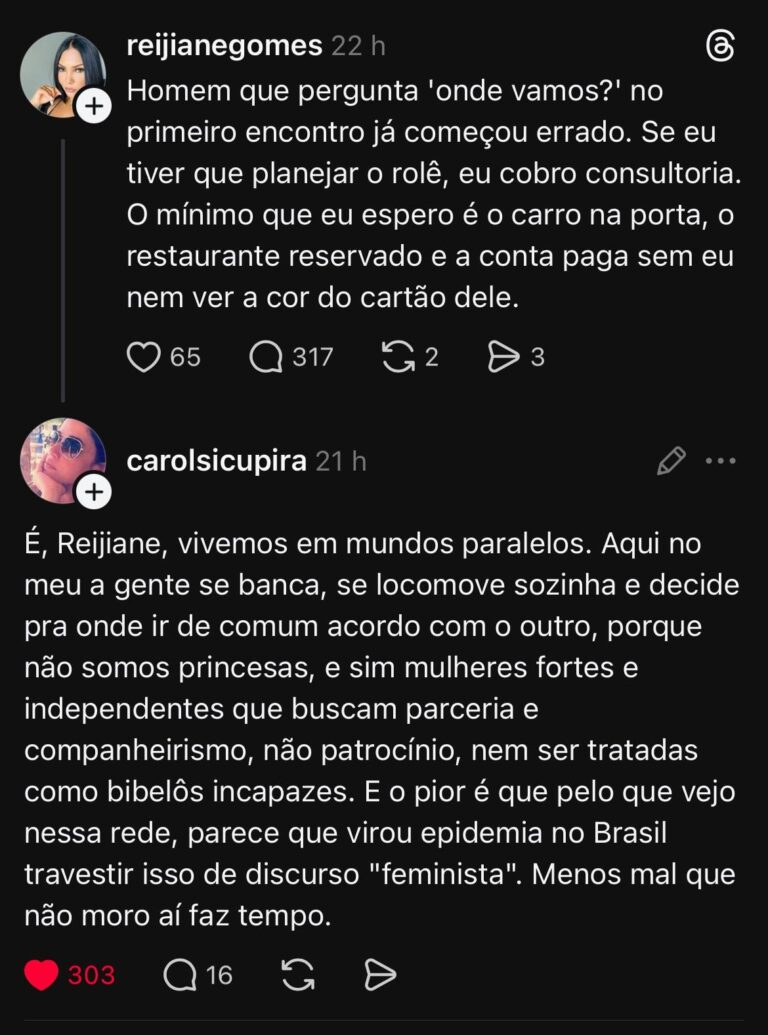The width and height of the screenshot is (768, 1035).
Task: Like the reijianegomes post with the heart
Action: point(144,357)
